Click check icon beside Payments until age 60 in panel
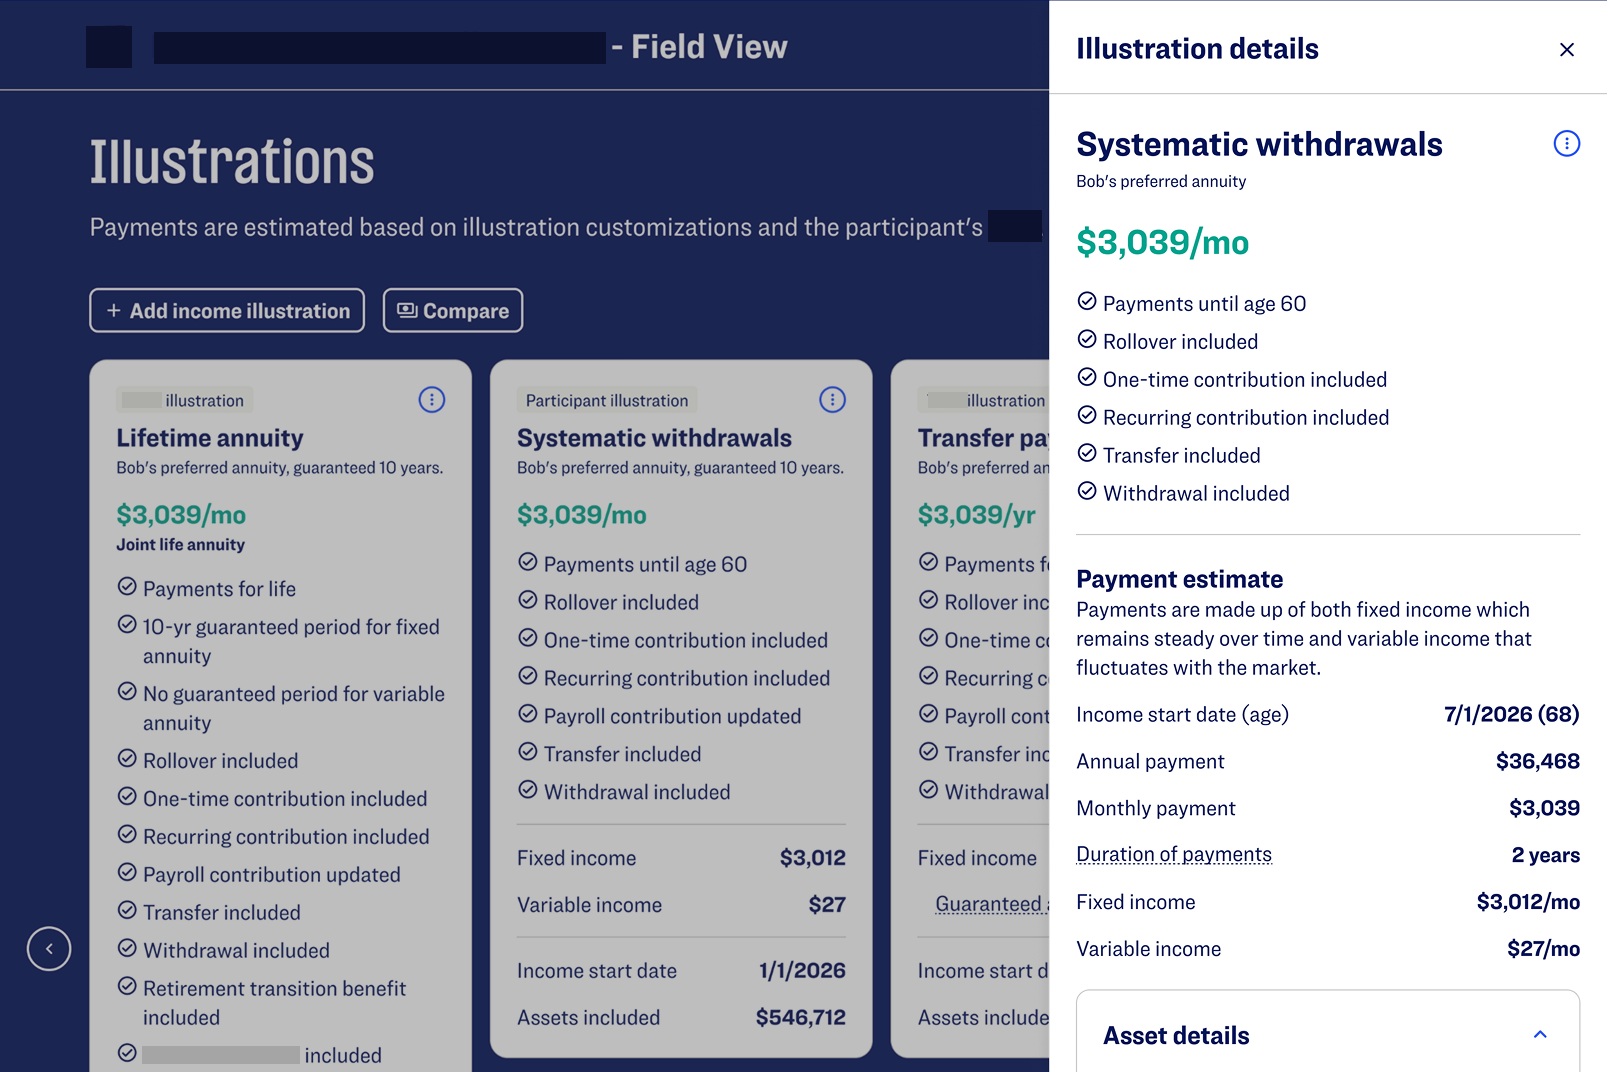Screen dimensions: 1608x1072 (x=1087, y=301)
